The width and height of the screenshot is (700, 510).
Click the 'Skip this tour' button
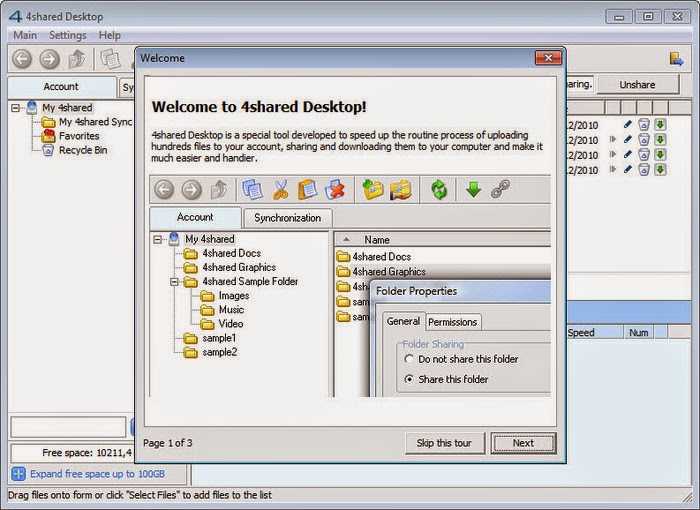(x=444, y=443)
